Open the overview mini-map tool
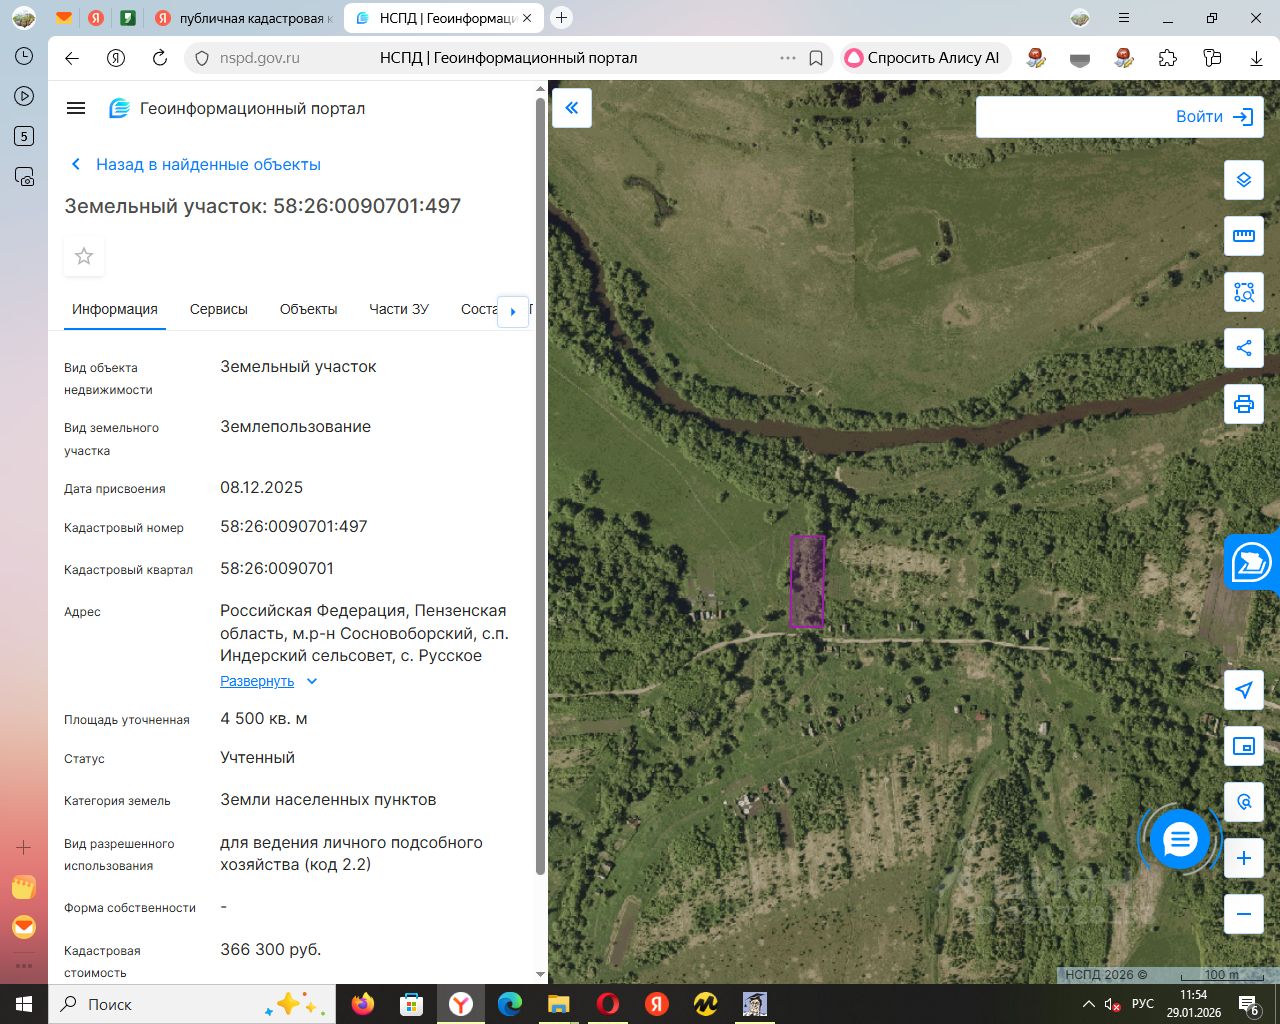This screenshot has height=1024, width=1280. coord(1244,746)
